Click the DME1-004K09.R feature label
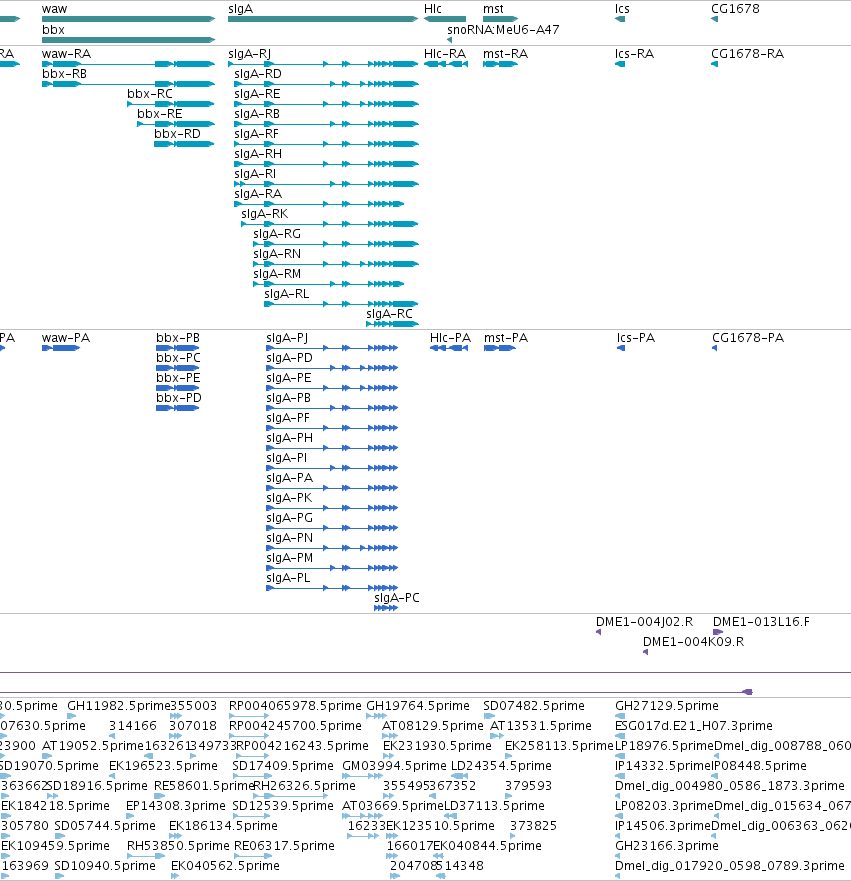The width and height of the screenshot is (851, 881). coord(694,642)
